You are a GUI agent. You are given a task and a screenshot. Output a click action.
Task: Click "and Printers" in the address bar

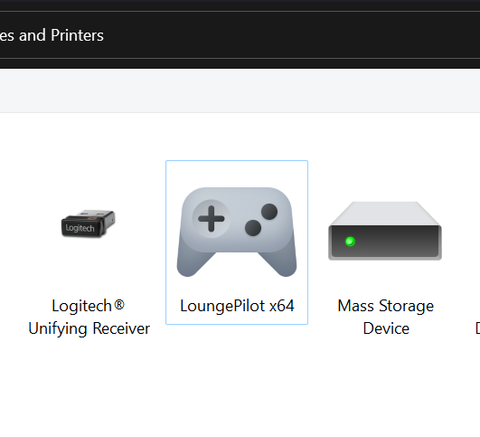click(61, 35)
